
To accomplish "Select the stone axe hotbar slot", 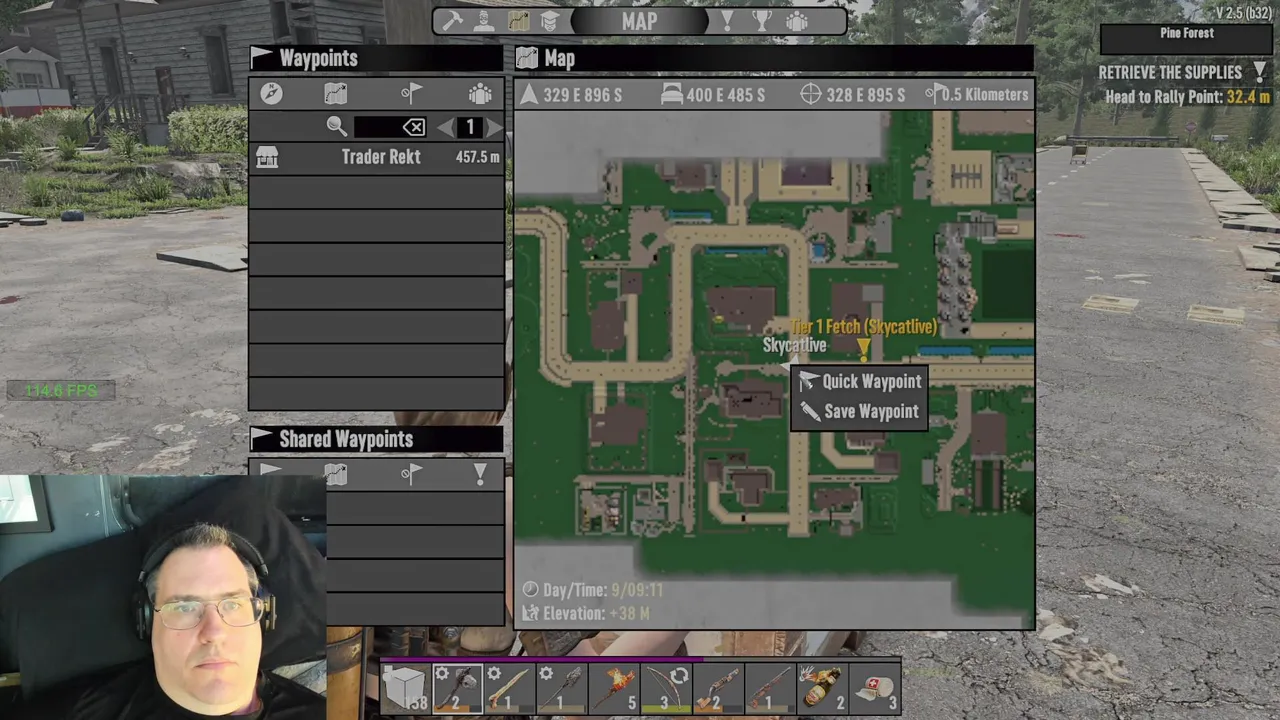I will click(x=457, y=689).
